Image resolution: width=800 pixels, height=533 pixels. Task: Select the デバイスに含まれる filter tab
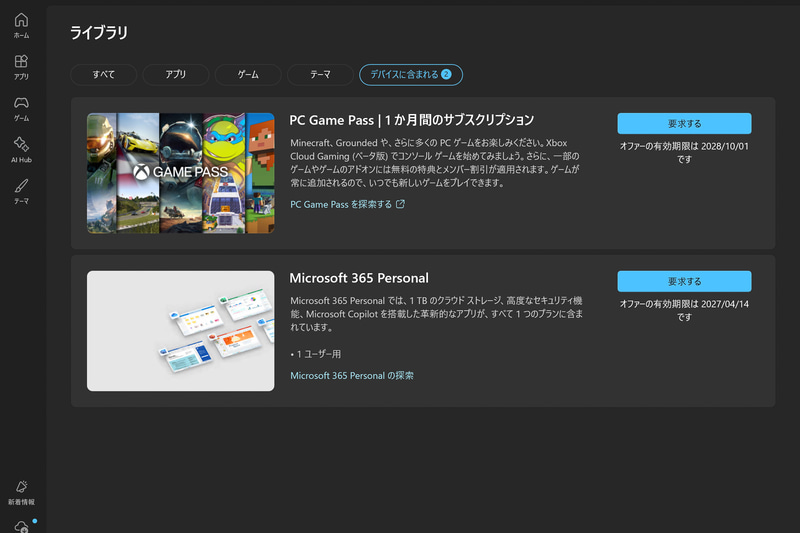coord(411,74)
